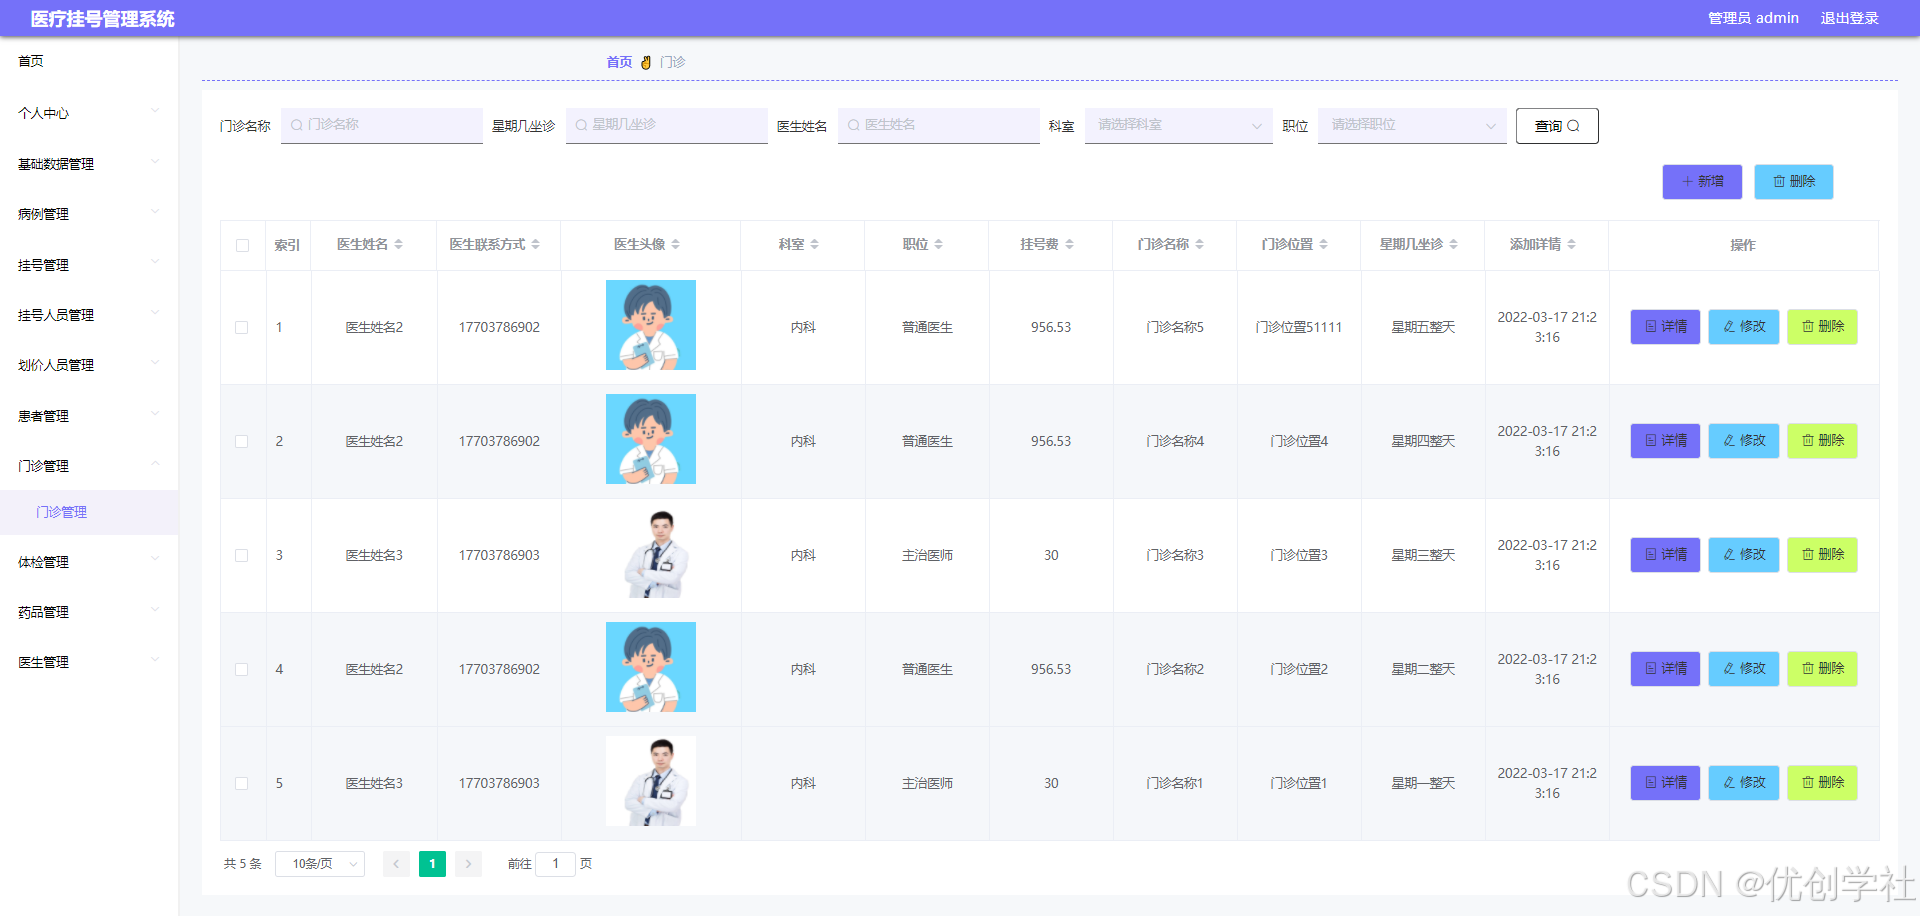
Task: Sort table by 挂号费 column
Action: (x=1069, y=244)
